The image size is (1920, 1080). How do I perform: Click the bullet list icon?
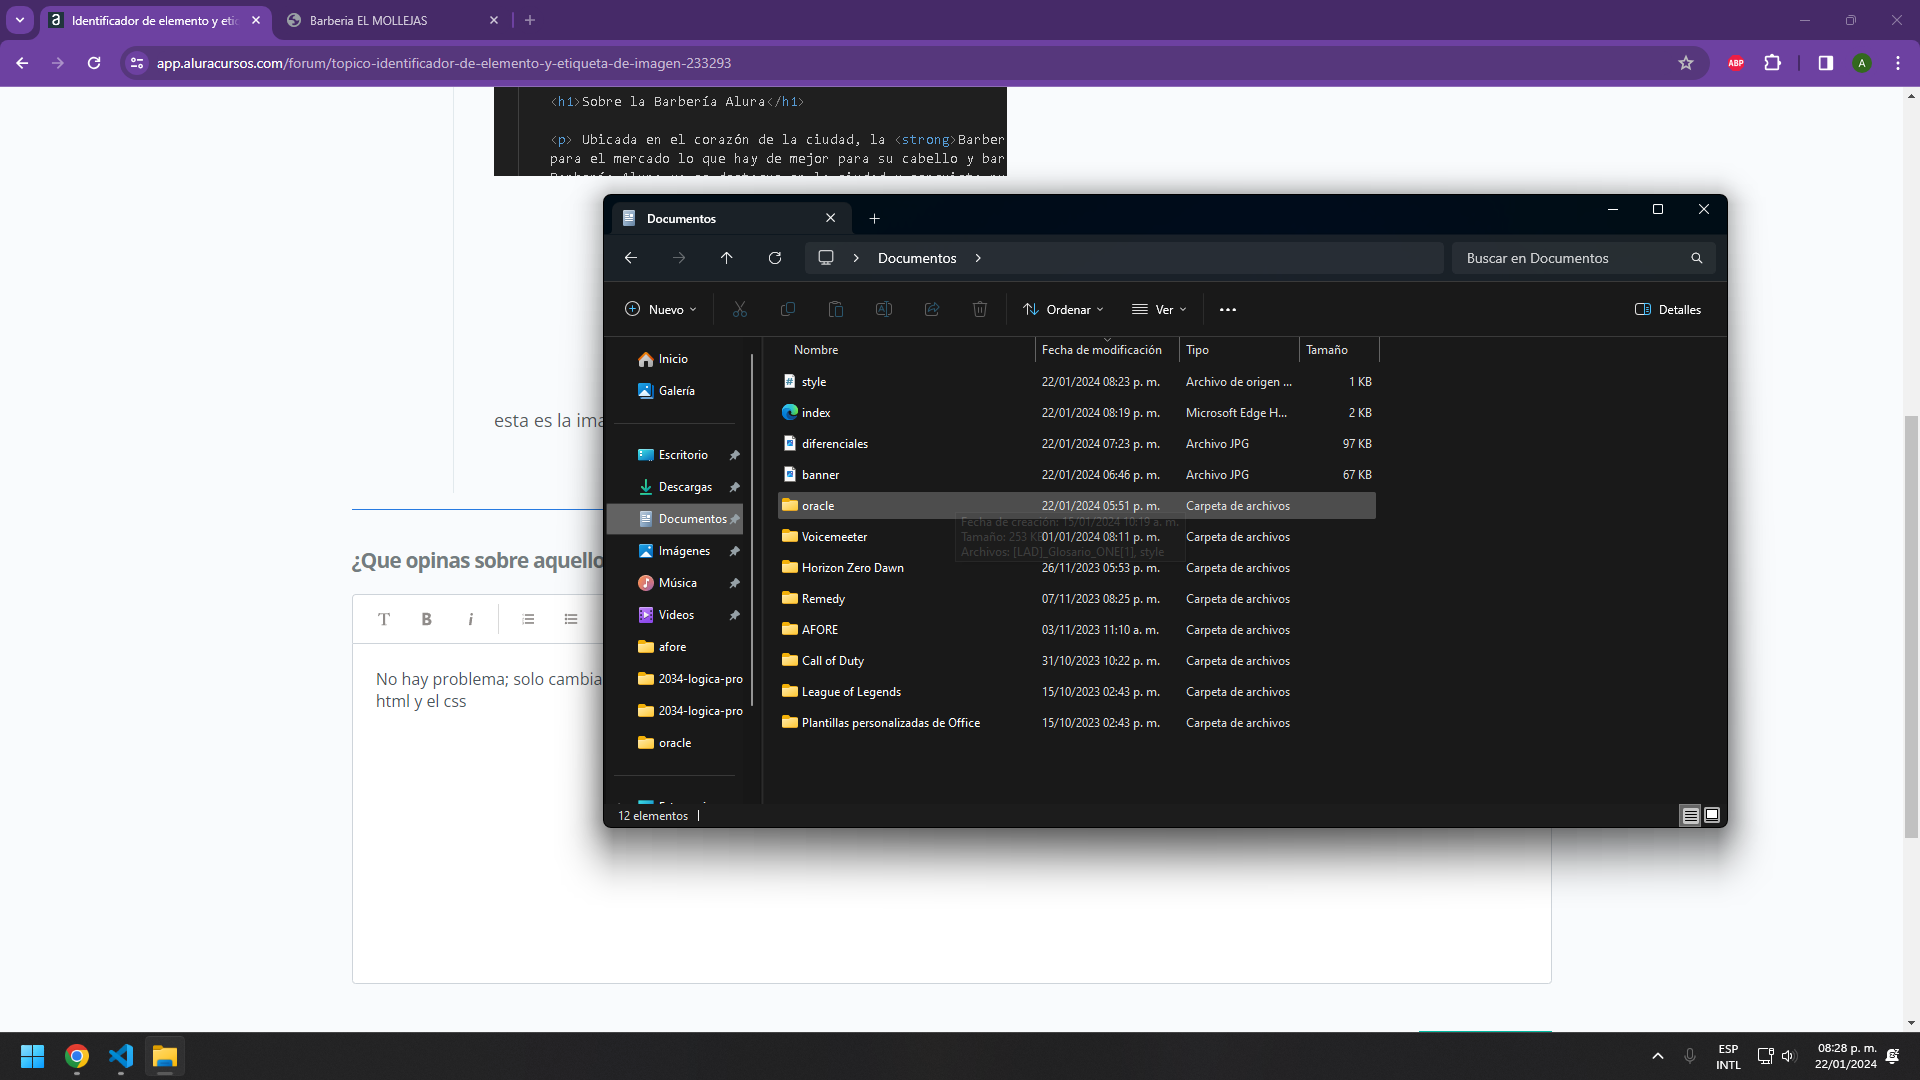click(x=570, y=618)
